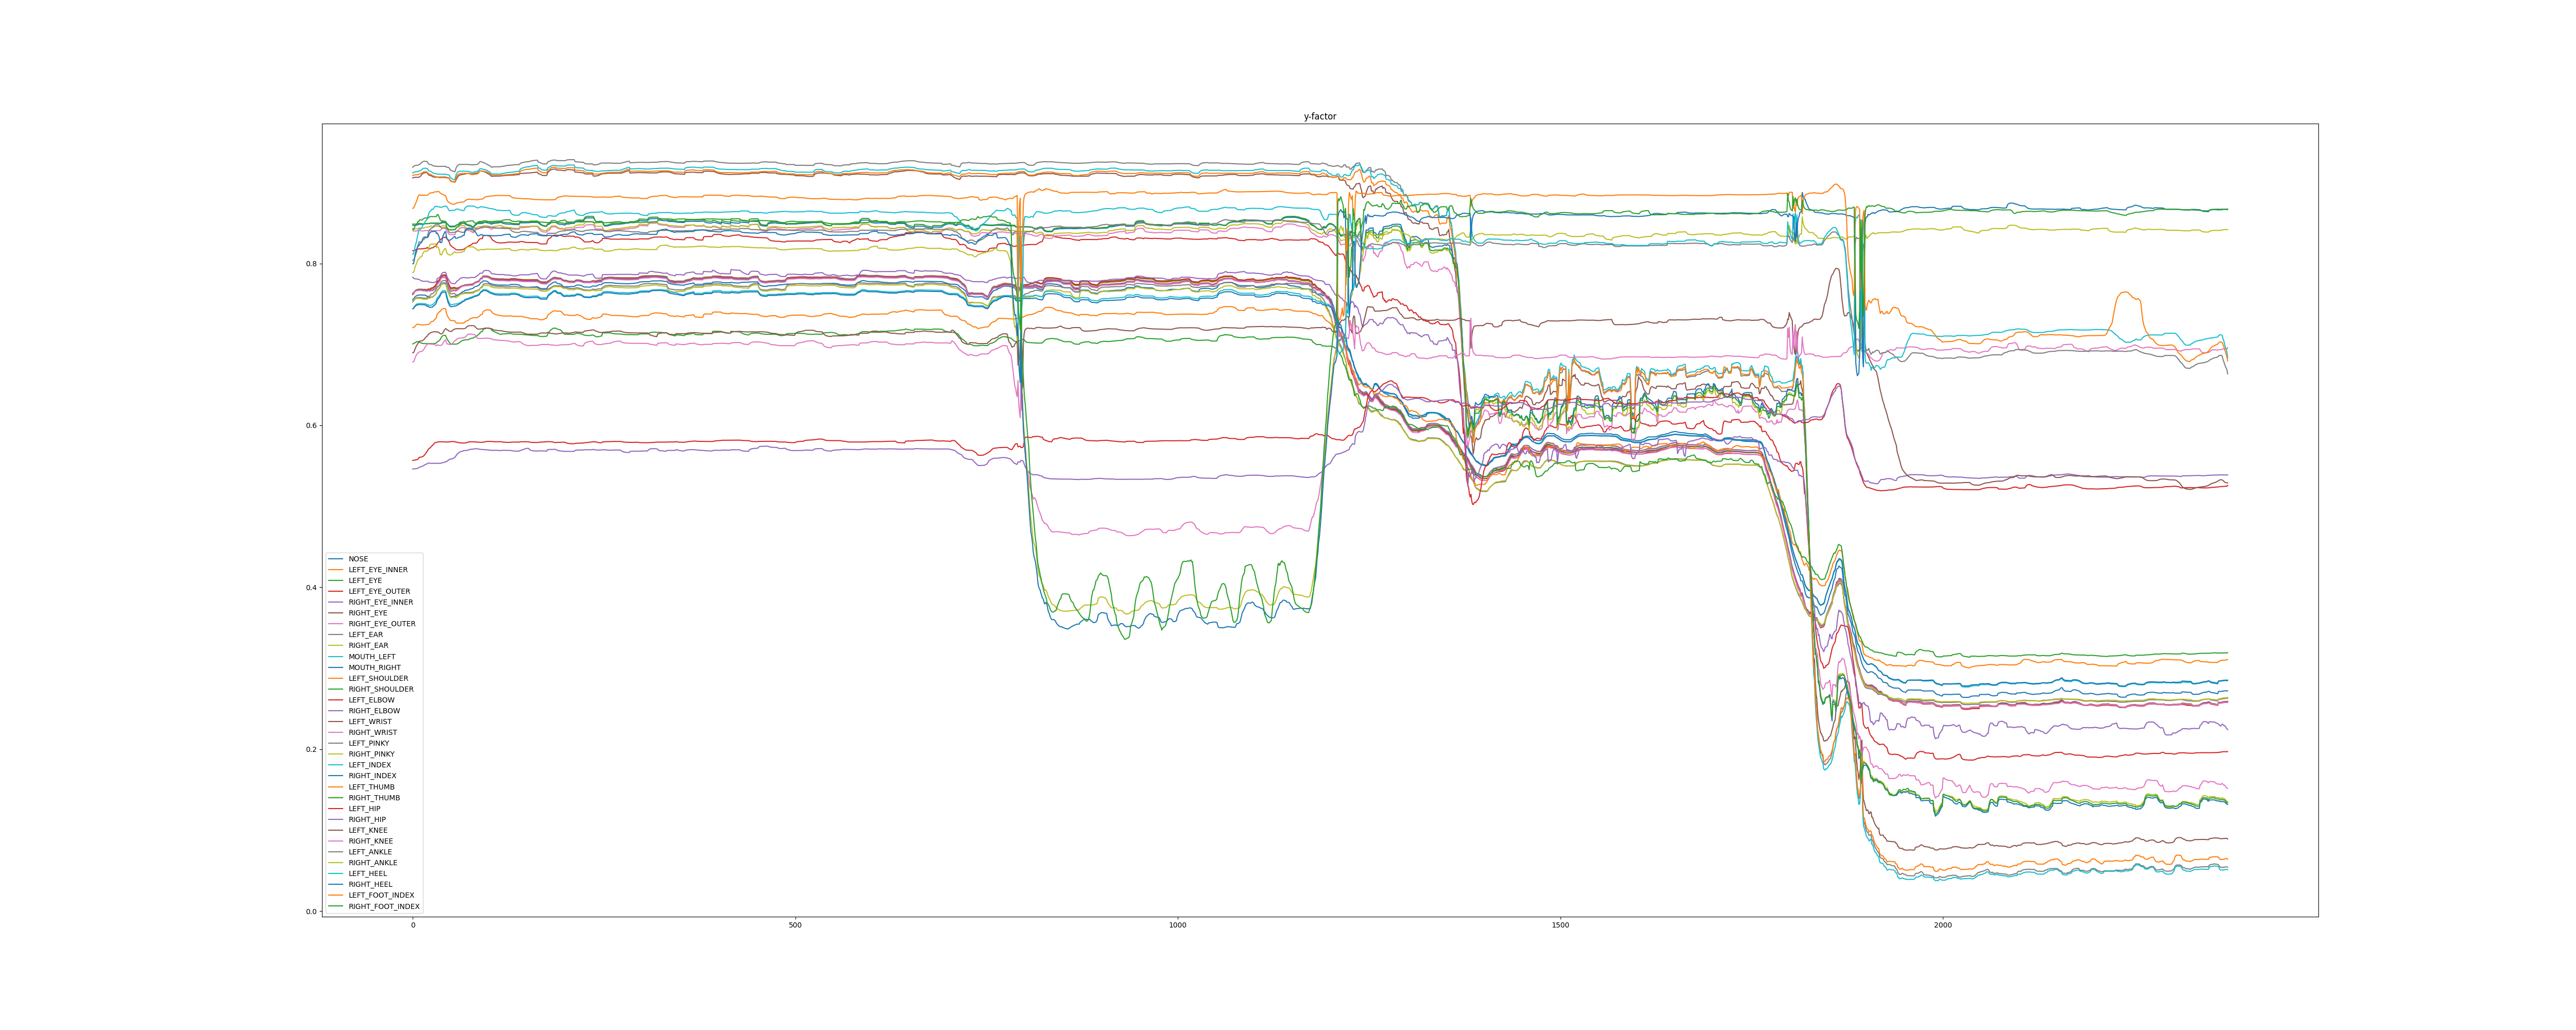The height and width of the screenshot is (1030, 2576).
Task: Click the 0.8 y-axis tick label
Action: 311,264
